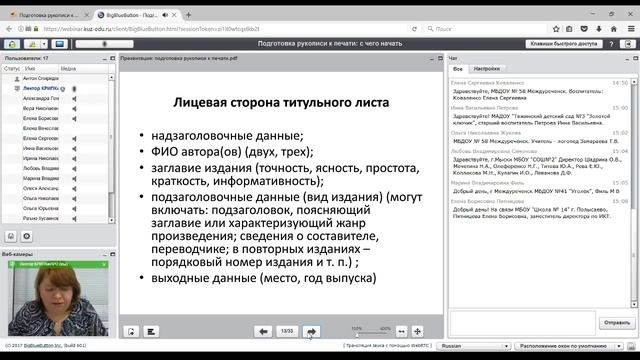Select user 'Елена Вячеслав' in the list

(40, 128)
